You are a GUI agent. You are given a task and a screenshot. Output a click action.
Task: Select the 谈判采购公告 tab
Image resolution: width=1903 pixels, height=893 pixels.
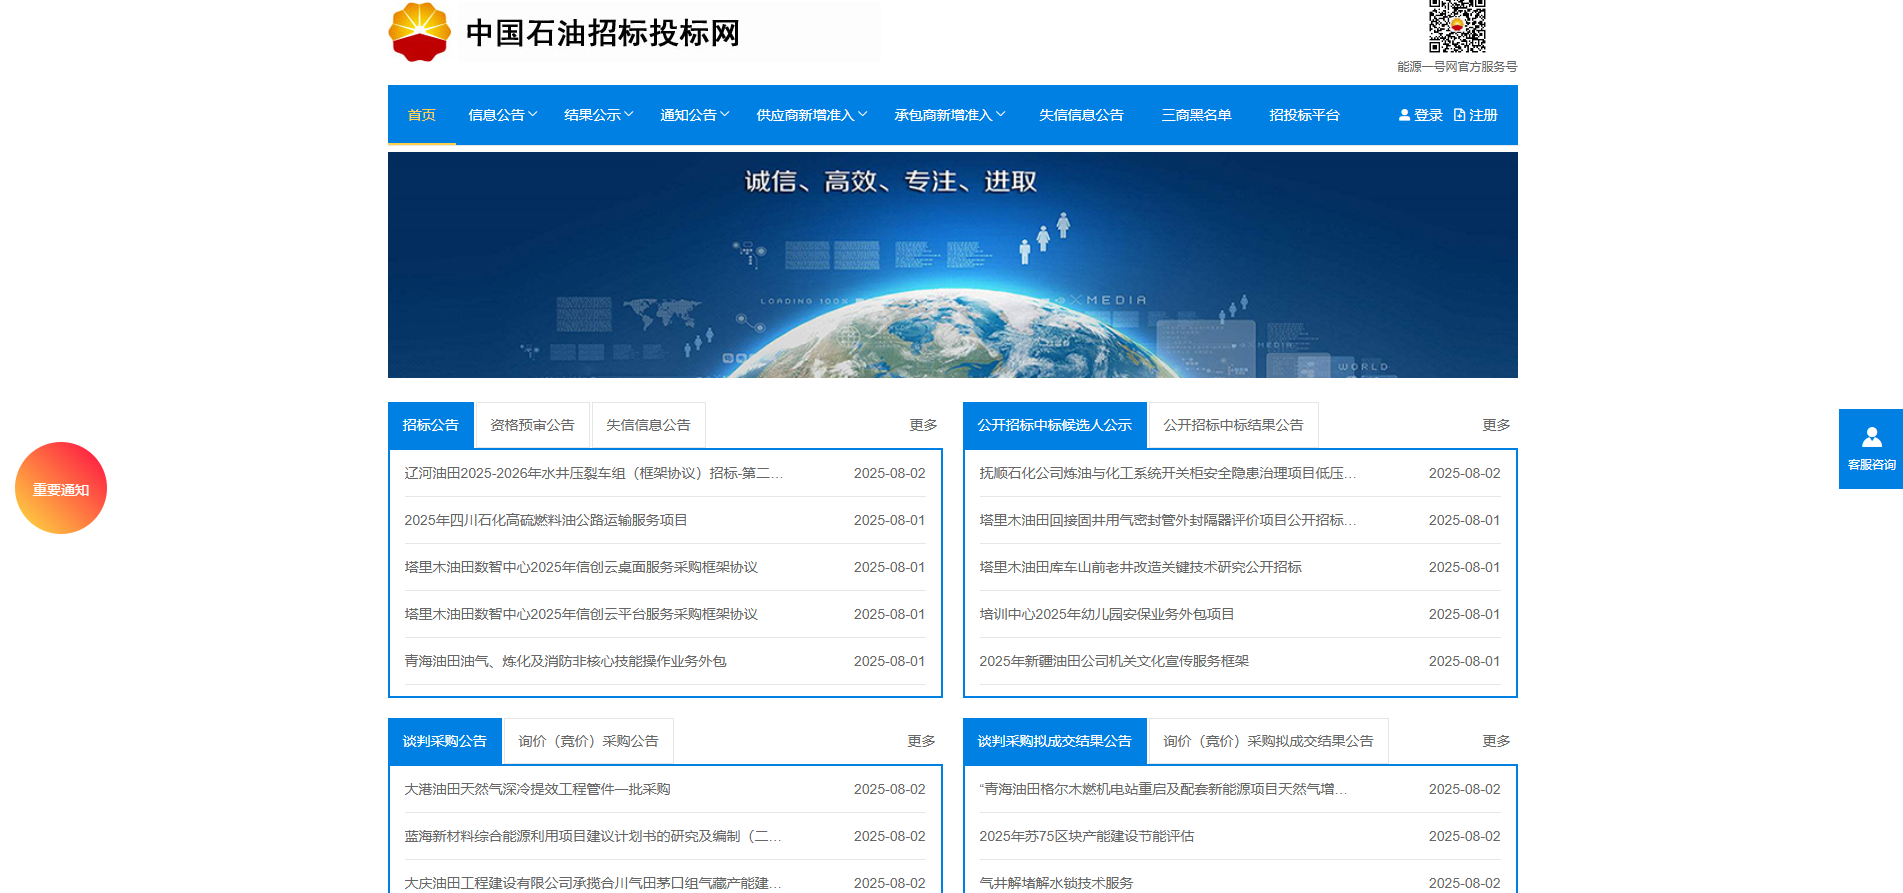[445, 741]
